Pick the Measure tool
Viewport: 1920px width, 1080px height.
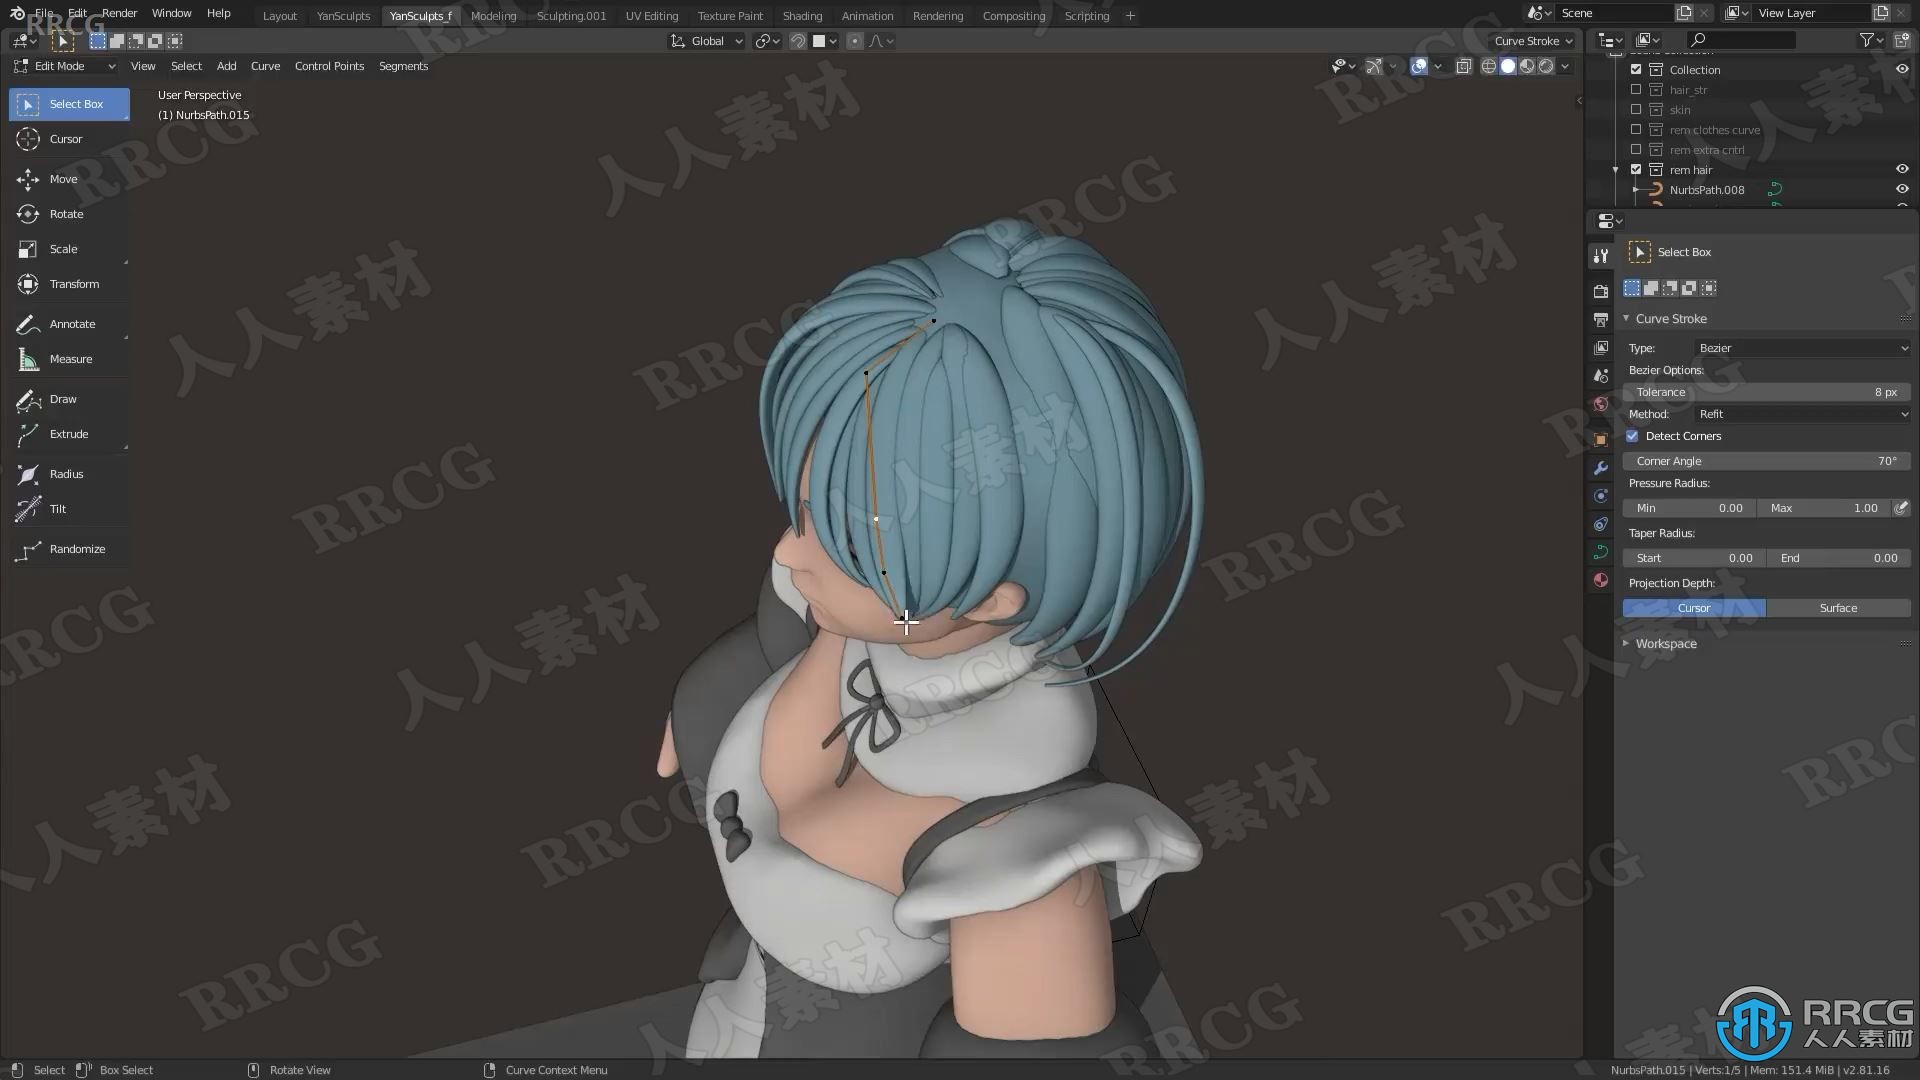(x=69, y=359)
